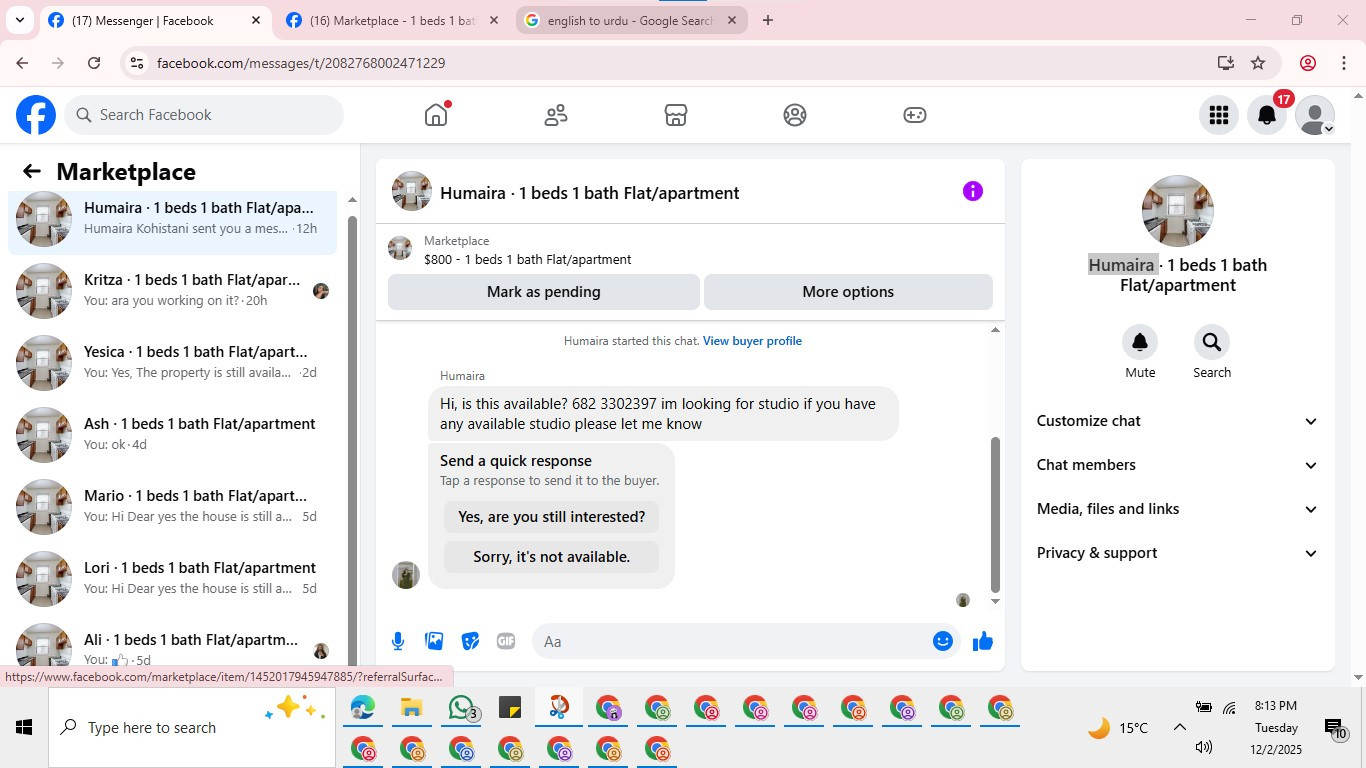Click the Windows taskbar search box
Image resolution: width=1366 pixels, height=768 pixels.
point(192,727)
